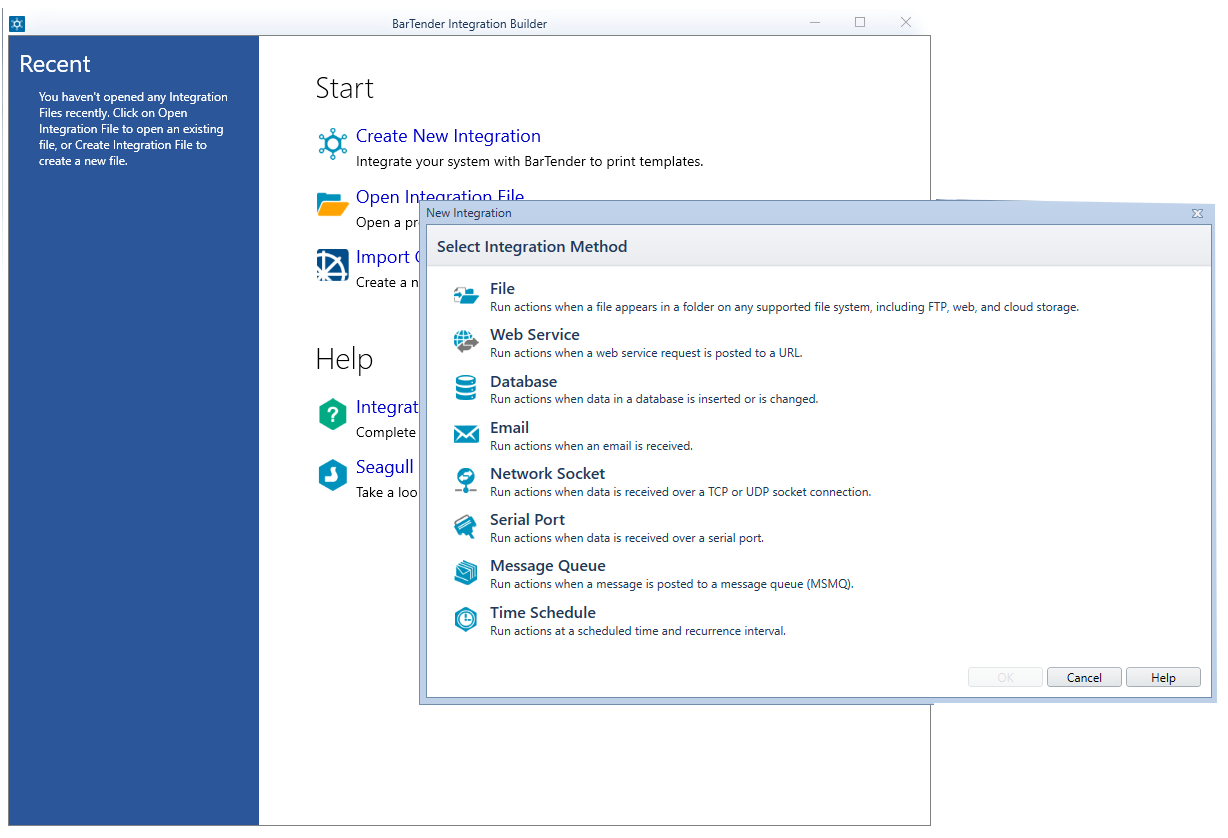Viewport: 1228px width, 838px height.
Task: Click the File integration method icon
Action: (466, 296)
